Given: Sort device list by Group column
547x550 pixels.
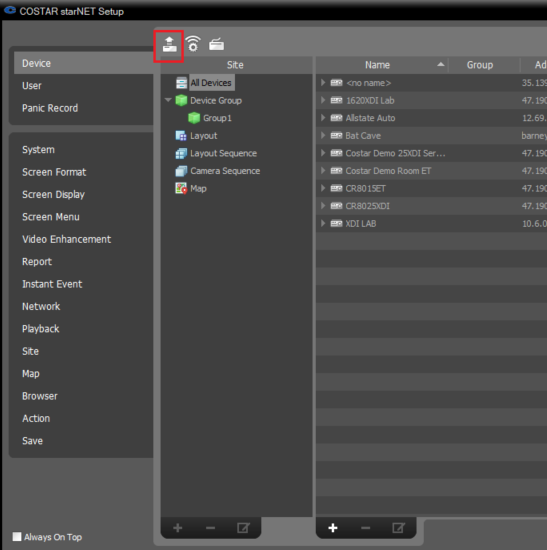Looking at the screenshot, I should (x=484, y=65).
